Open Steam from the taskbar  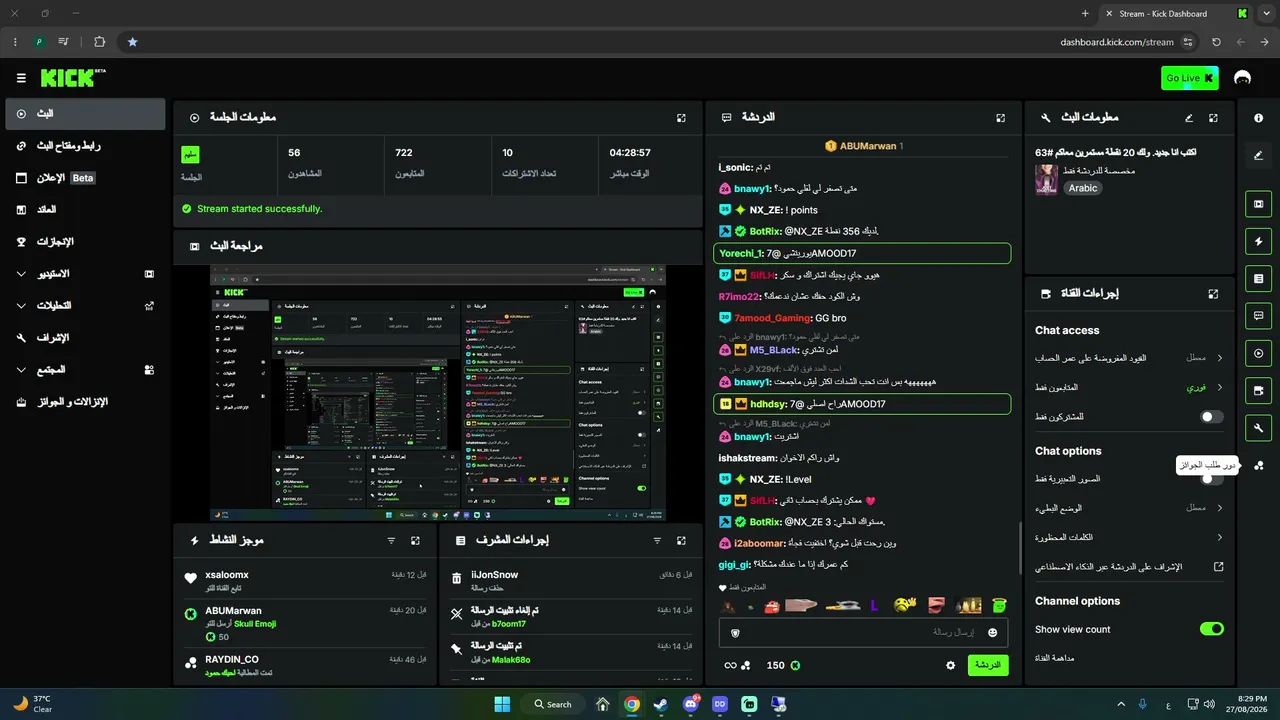click(x=661, y=704)
